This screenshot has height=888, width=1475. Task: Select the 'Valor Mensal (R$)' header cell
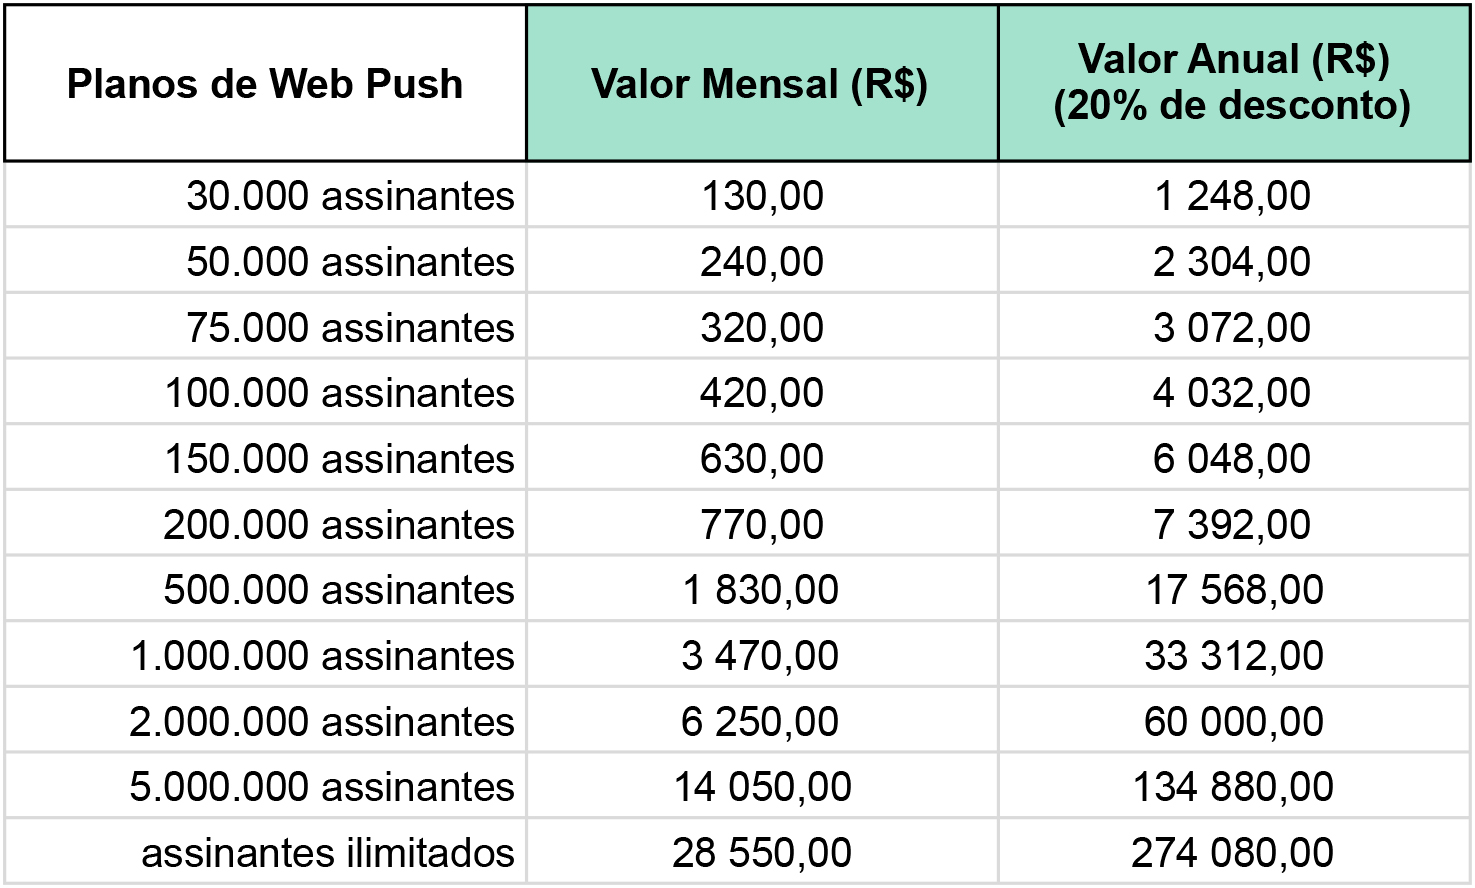pyautogui.click(x=762, y=83)
